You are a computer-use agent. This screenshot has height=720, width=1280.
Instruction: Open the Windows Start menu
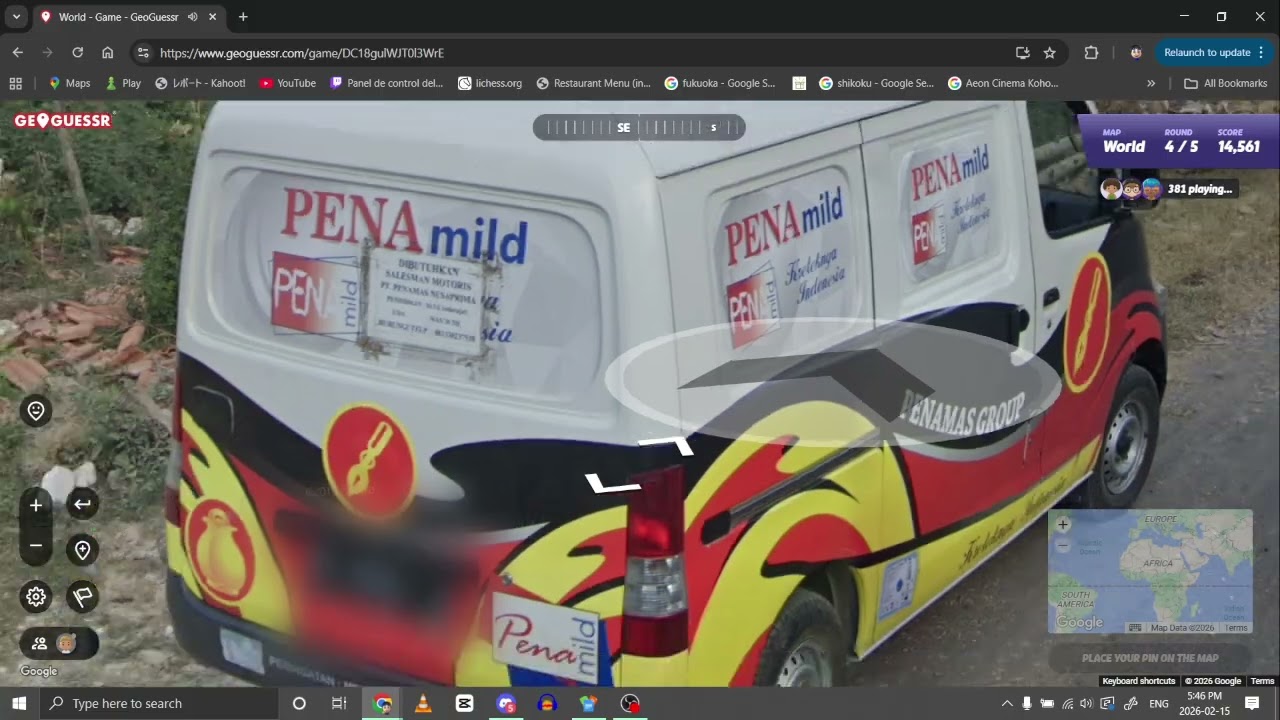pos(19,703)
